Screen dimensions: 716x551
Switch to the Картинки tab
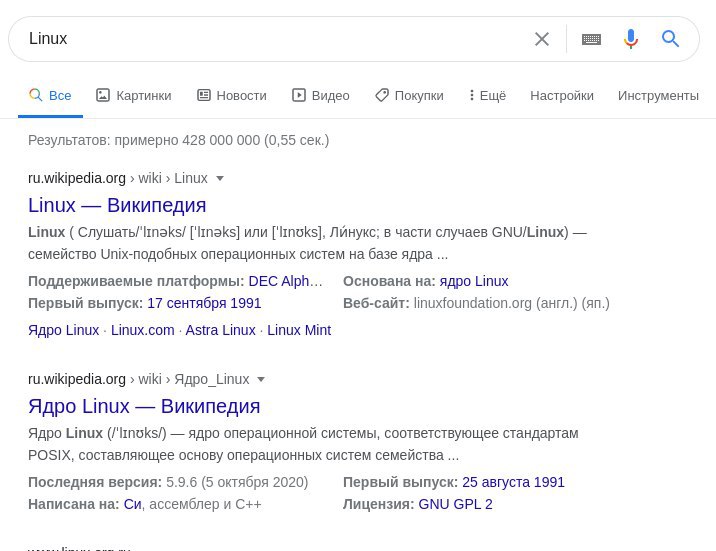click(134, 95)
